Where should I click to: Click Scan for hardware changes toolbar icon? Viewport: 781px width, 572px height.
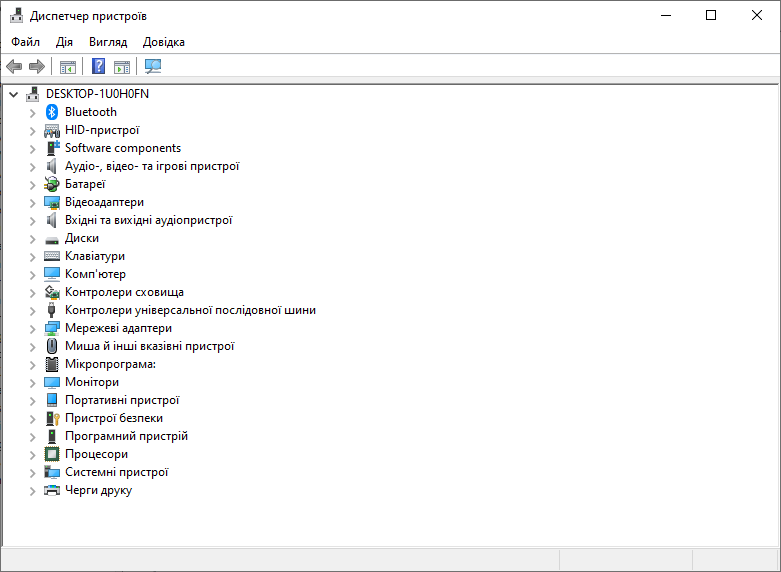tap(153, 66)
